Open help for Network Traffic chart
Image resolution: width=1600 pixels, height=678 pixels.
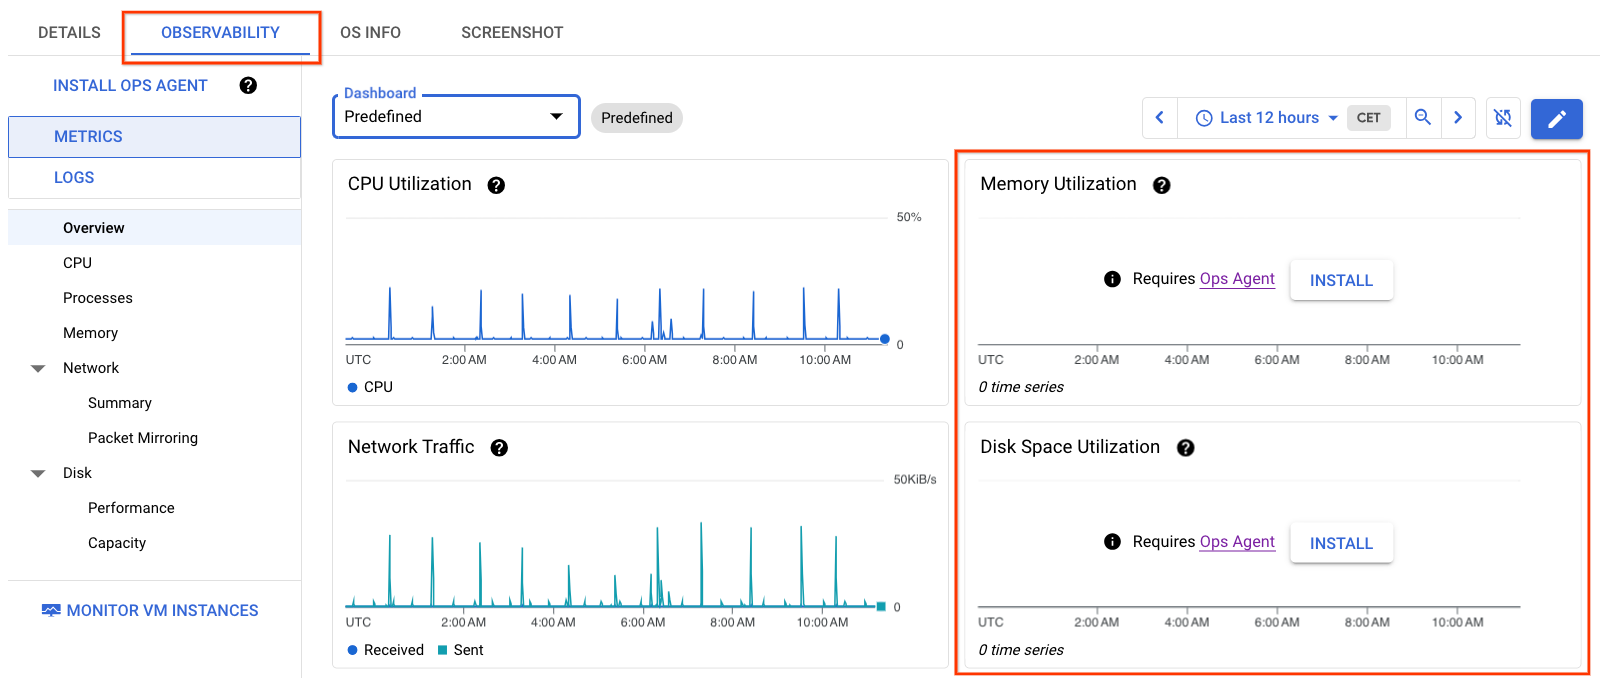499,448
